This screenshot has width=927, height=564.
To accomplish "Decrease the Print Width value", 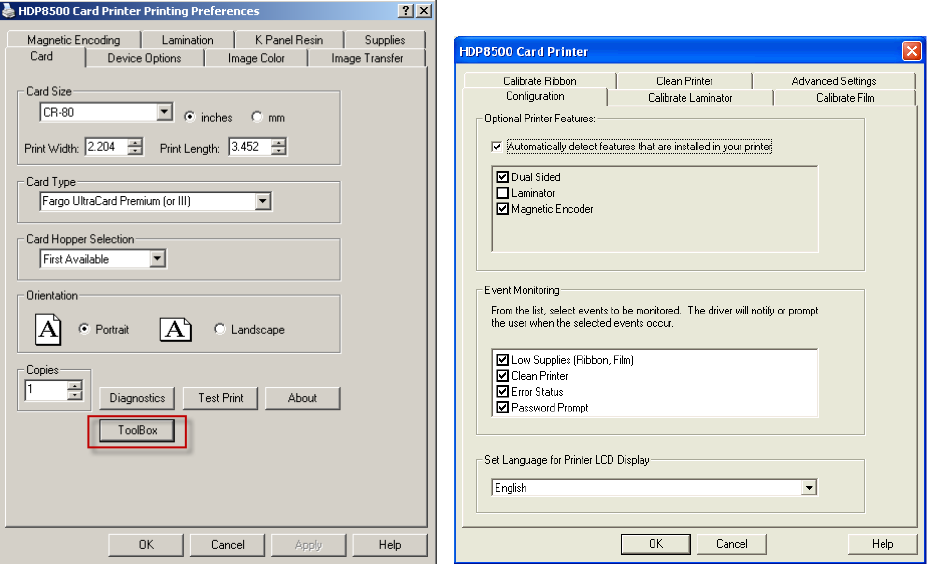I will (135, 151).
